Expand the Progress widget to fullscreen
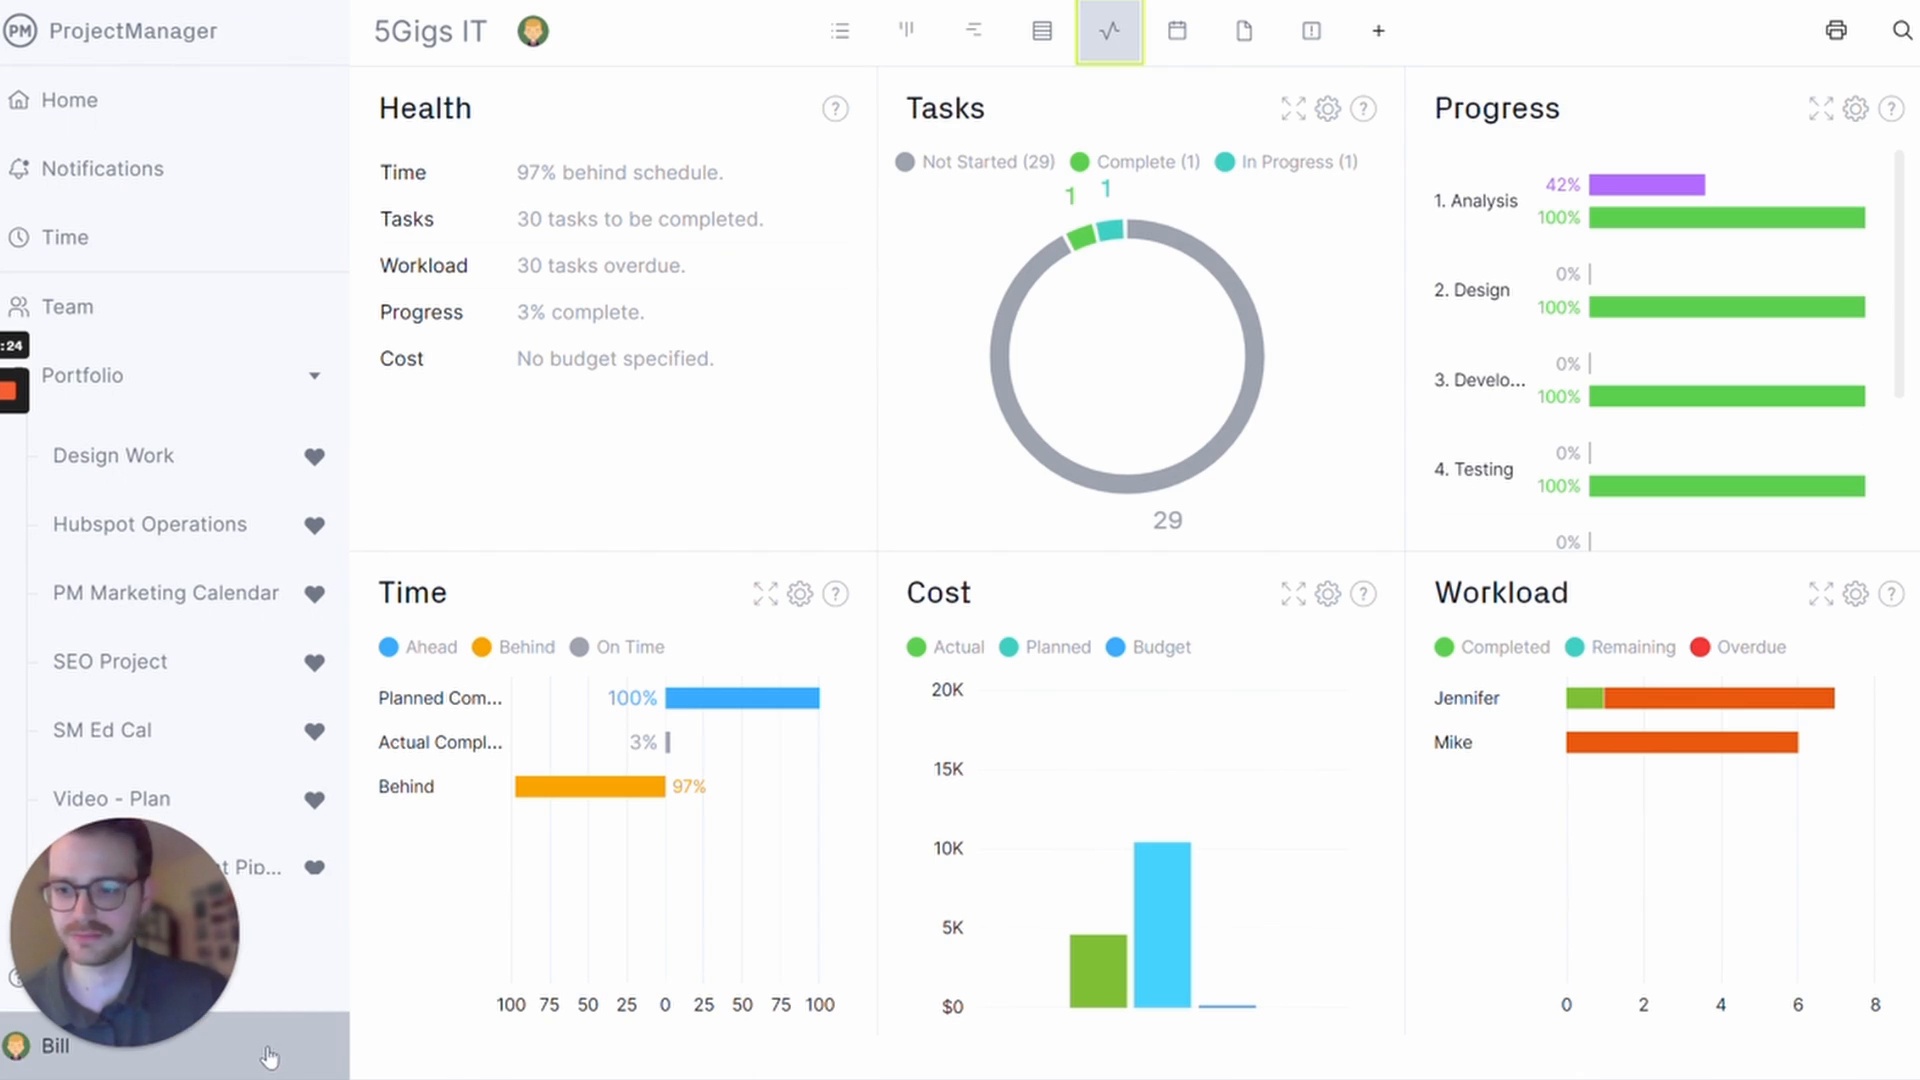 [1821, 109]
